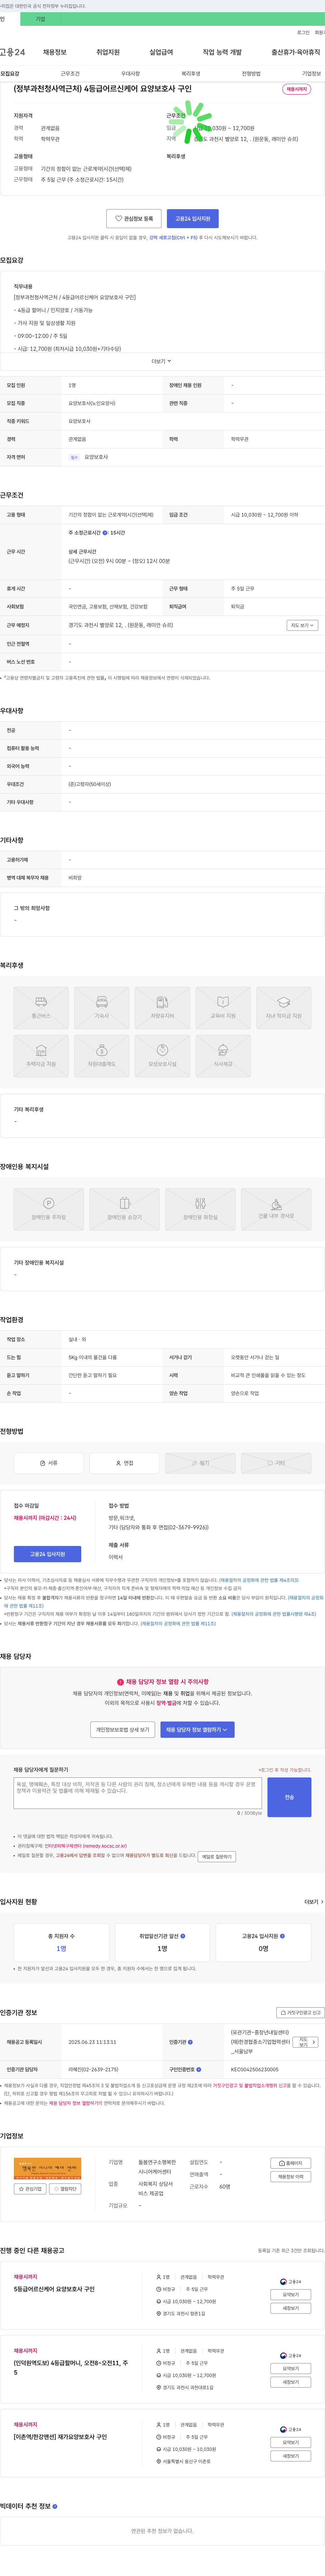Send the question with 전송 button
The image size is (325, 2576).
[289, 1797]
